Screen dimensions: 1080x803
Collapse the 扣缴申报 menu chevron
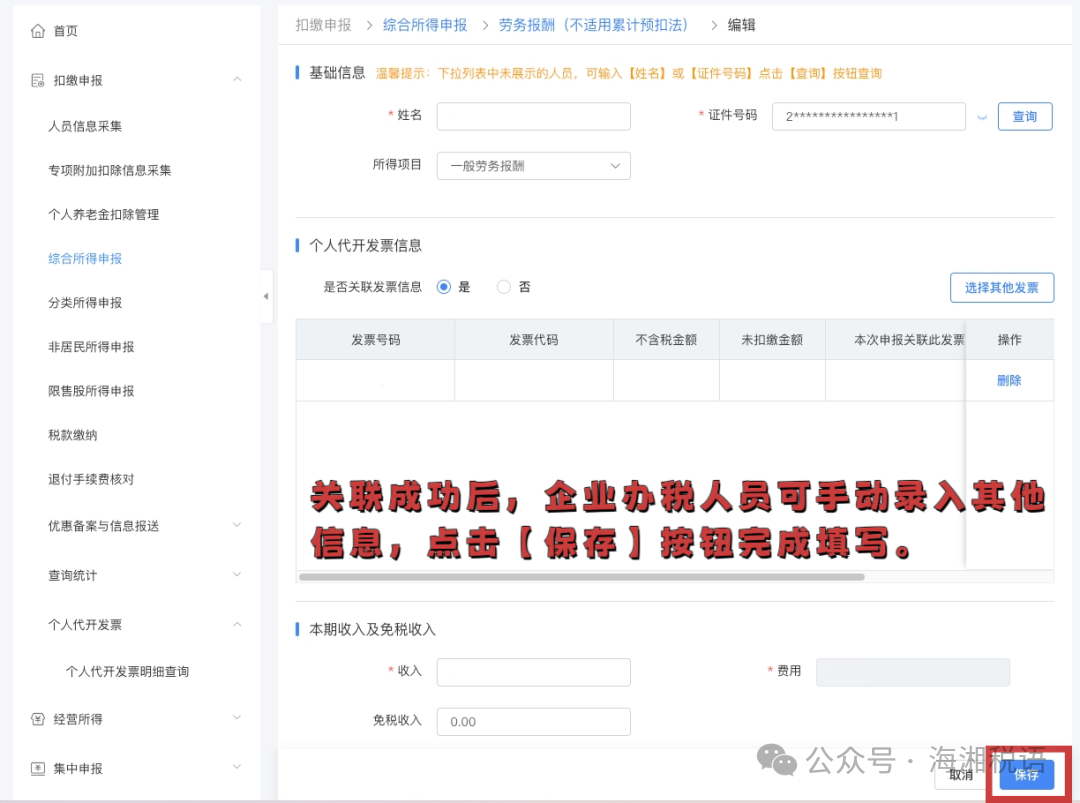click(x=237, y=80)
